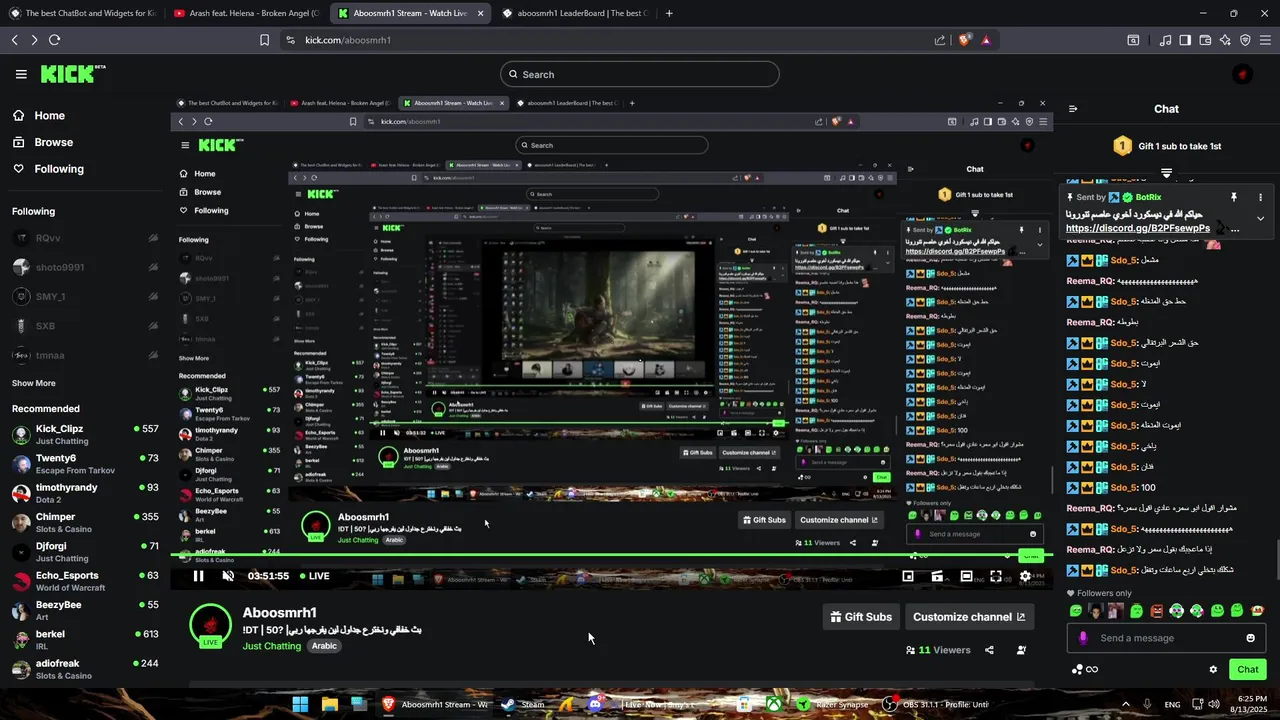Open recommended channel Kick_Clipz
Screen dimensions: 1280x720
pyautogui.click(x=84, y=434)
